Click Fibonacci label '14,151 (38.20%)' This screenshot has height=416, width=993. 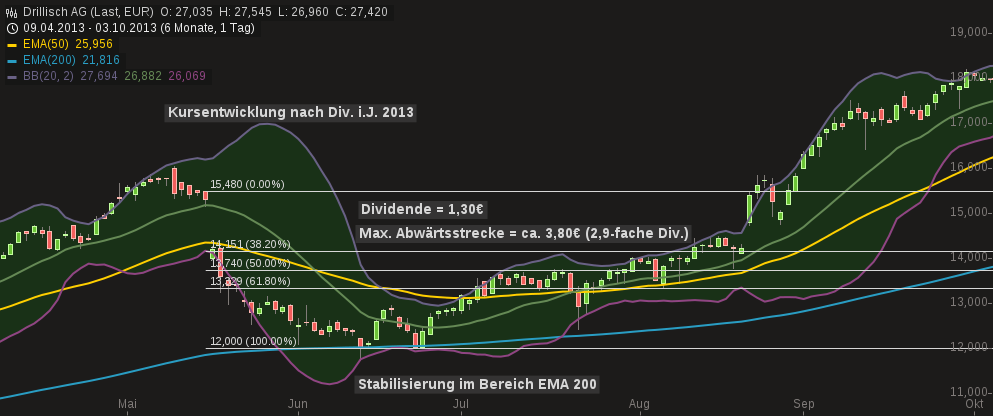(250, 244)
